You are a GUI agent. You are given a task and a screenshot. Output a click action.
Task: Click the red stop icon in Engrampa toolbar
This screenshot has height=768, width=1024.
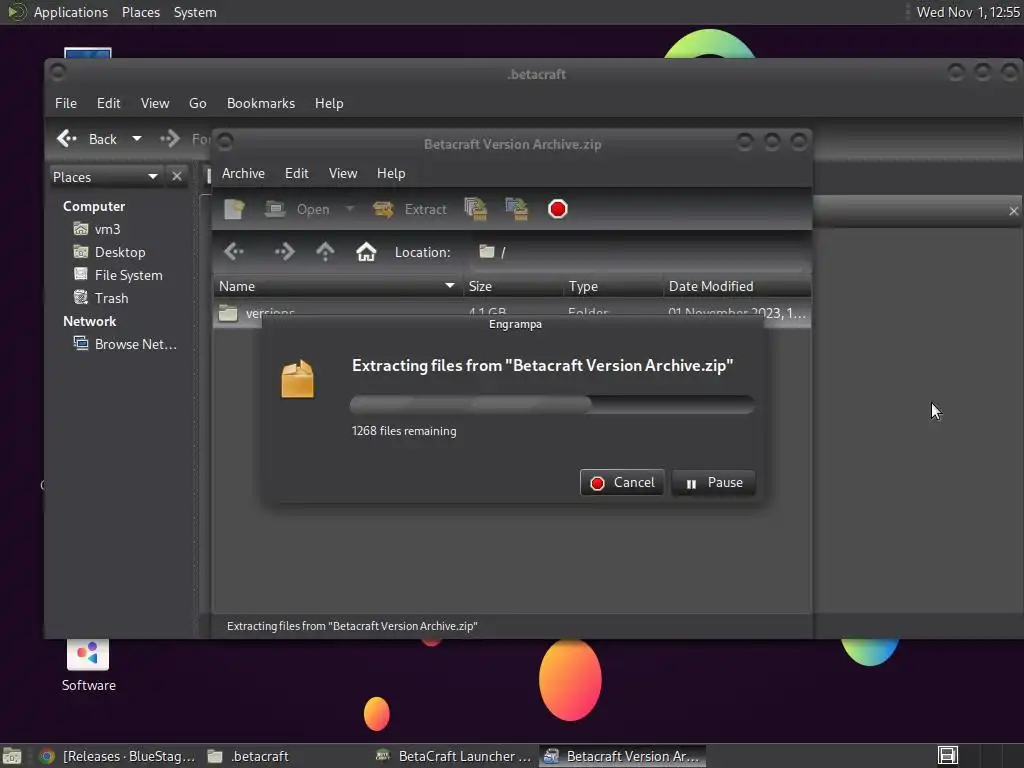[x=558, y=209]
